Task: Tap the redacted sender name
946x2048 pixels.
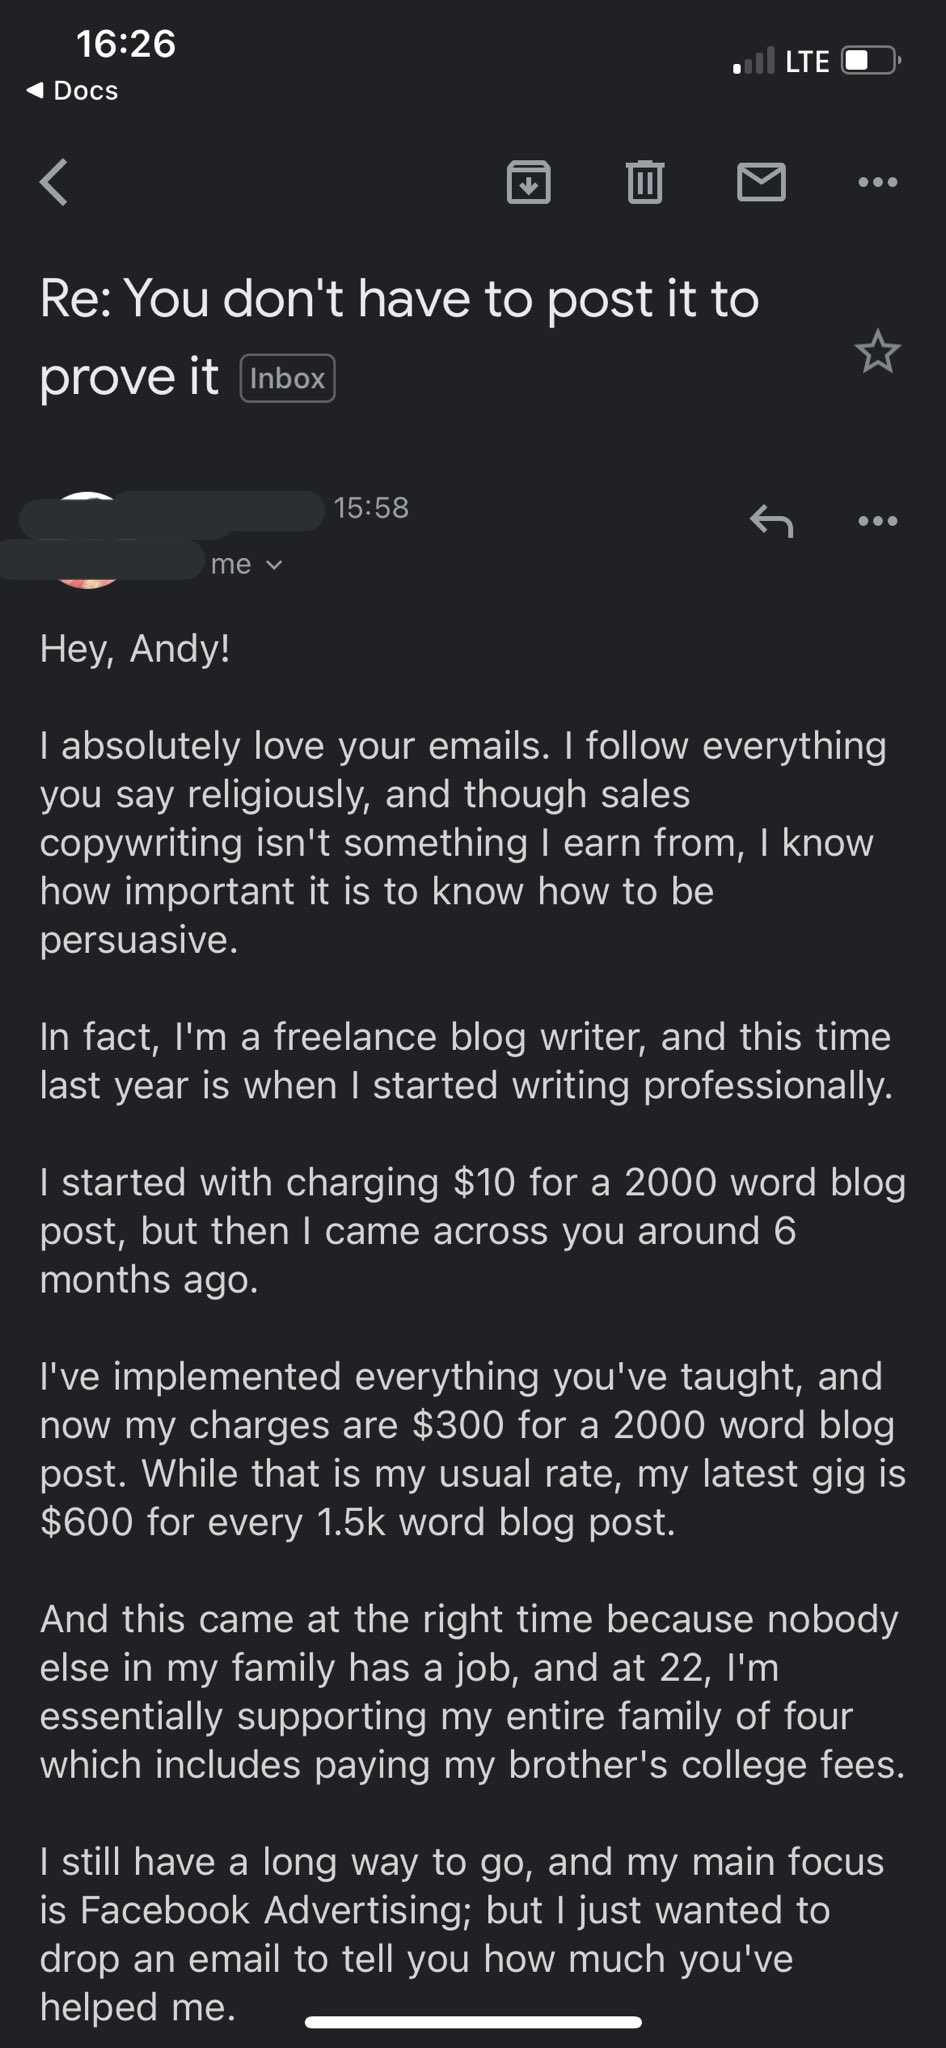Action: [x=172, y=510]
